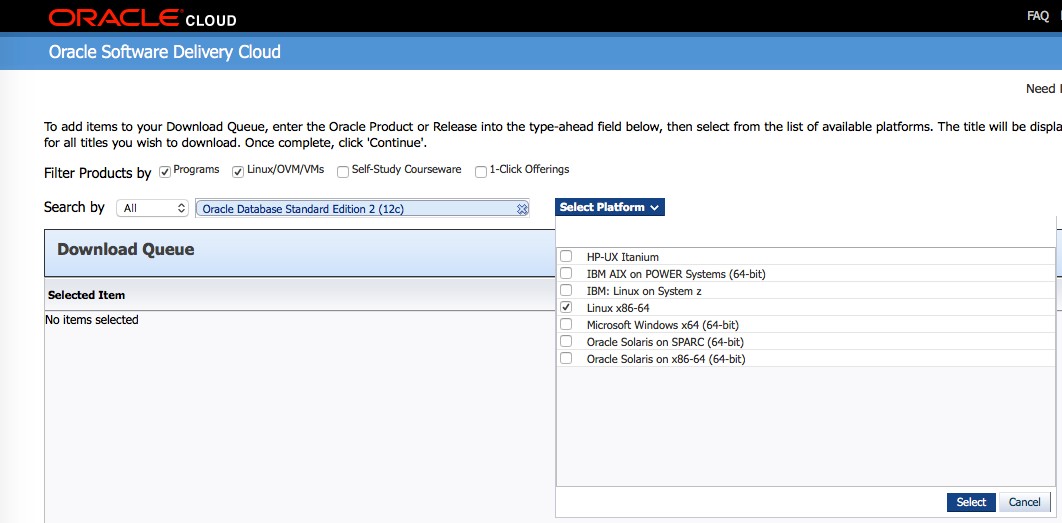Toggle the Linux/OVM/VMs filter checkbox
1062x523 pixels.
238,172
